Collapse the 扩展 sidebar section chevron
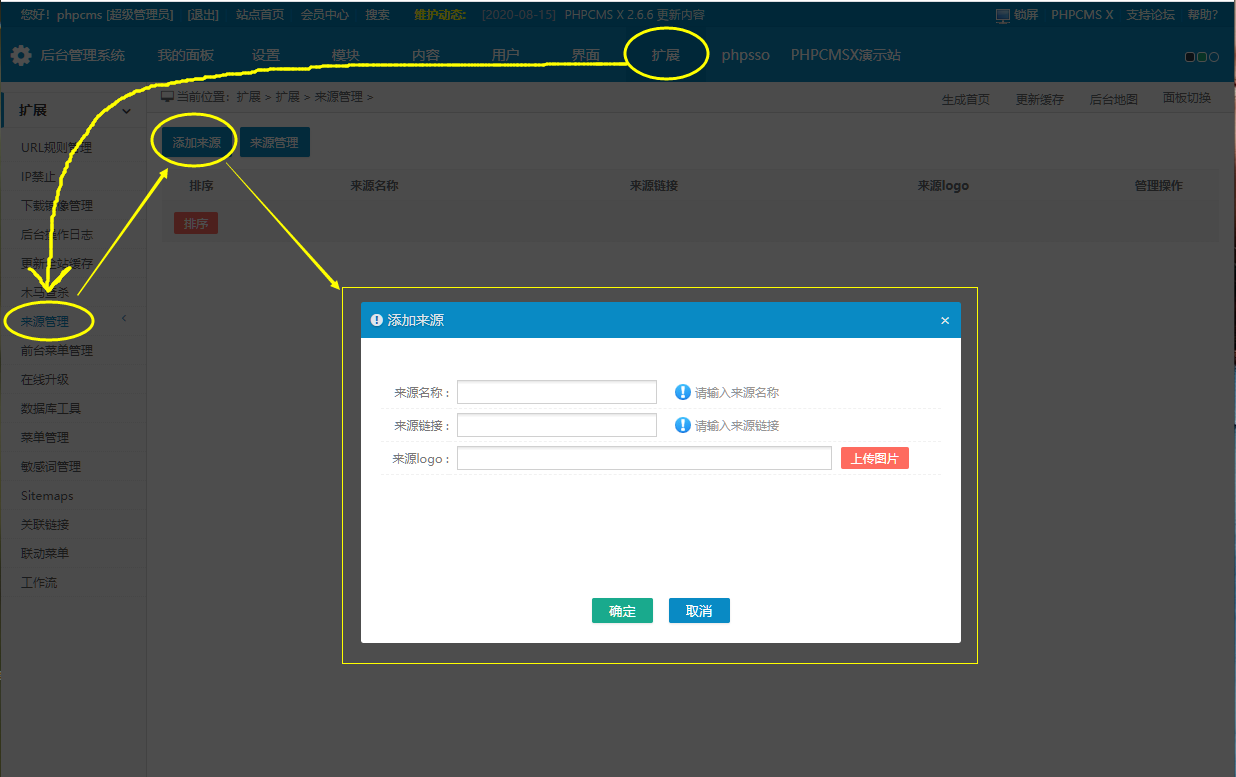 click(x=126, y=110)
